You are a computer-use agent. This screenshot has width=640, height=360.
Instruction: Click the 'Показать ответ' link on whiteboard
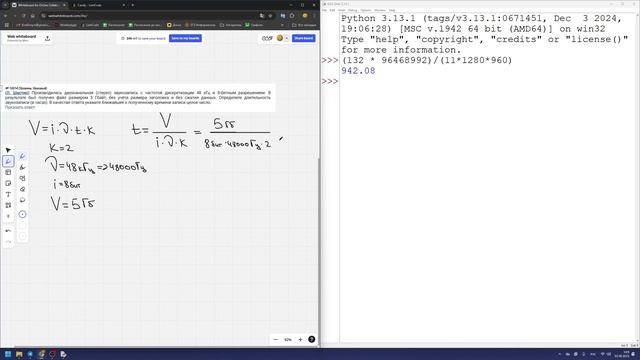point(20,107)
